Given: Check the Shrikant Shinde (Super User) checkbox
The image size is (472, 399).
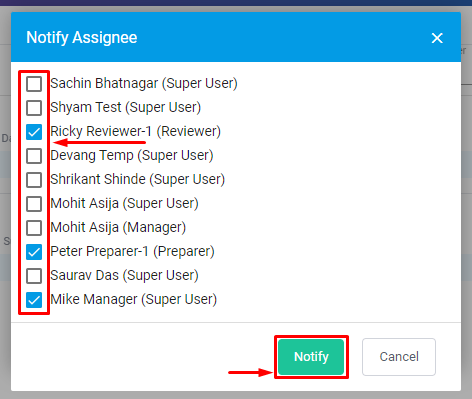Looking at the screenshot, I should click(34, 180).
